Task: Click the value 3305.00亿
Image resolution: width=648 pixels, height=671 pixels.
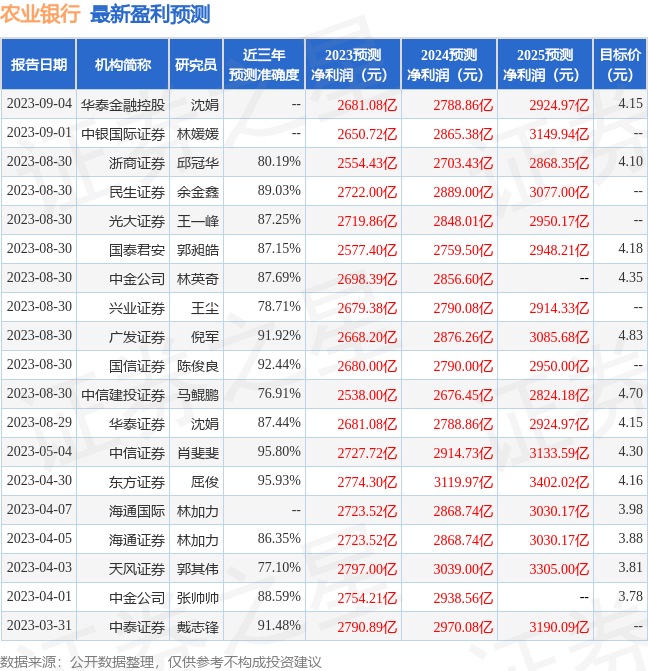Action: tap(559, 569)
